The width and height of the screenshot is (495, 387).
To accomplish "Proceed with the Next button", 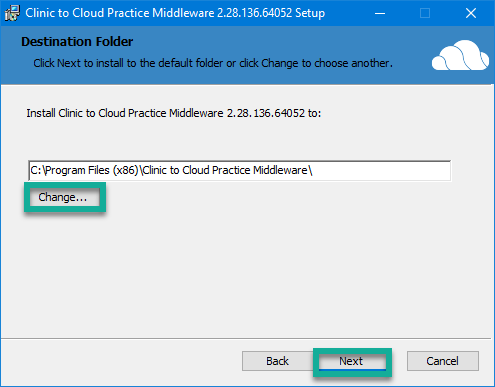I will (x=352, y=361).
